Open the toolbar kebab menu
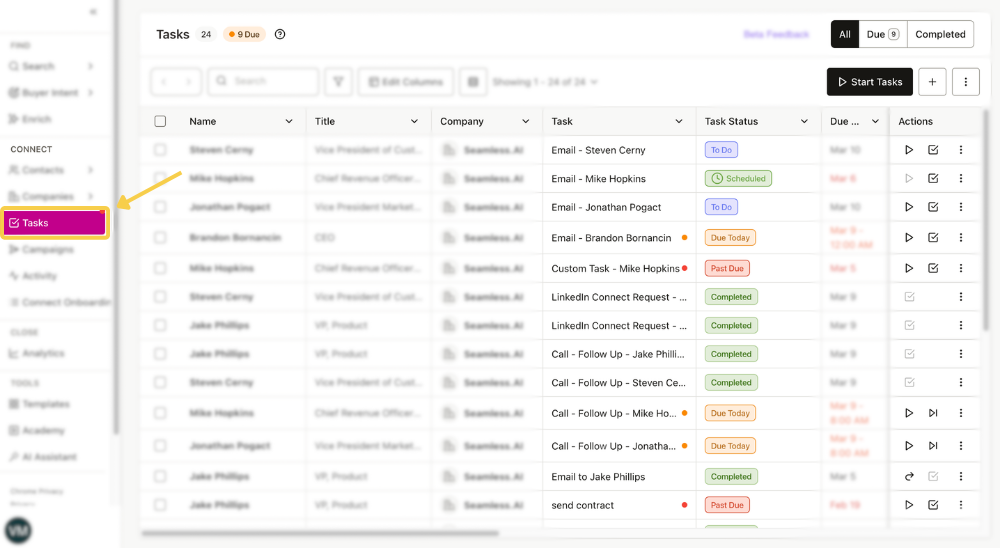Image resolution: width=1000 pixels, height=548 pixels. pyautogui.click(x=966, y=82)
